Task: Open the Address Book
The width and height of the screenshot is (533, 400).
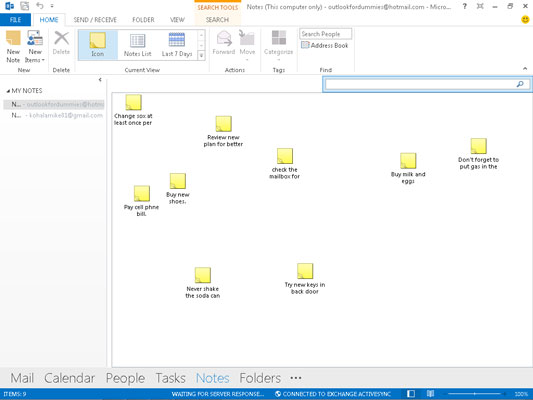Action: pyautogui.click(x=325, y=45)
